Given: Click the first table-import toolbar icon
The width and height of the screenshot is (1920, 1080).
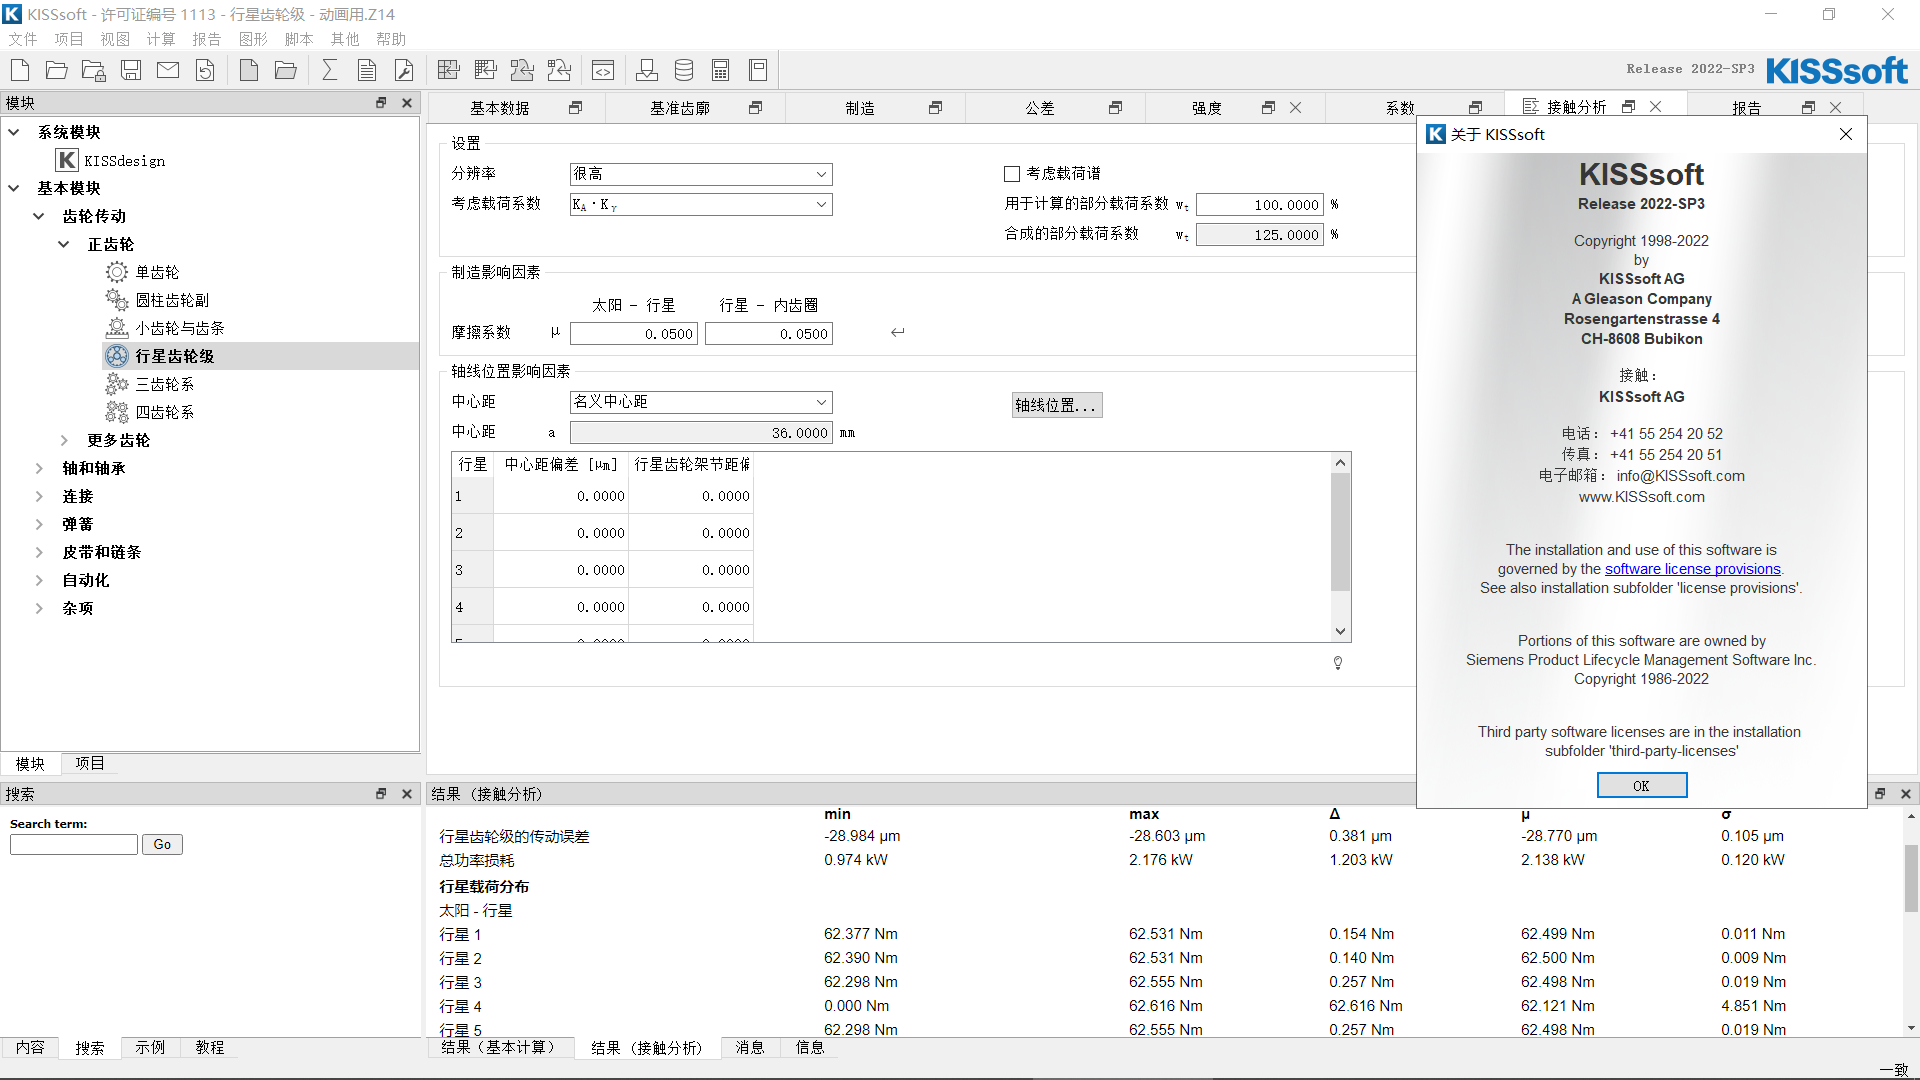Looking at the screenshot, I should (x=449, y=70).
